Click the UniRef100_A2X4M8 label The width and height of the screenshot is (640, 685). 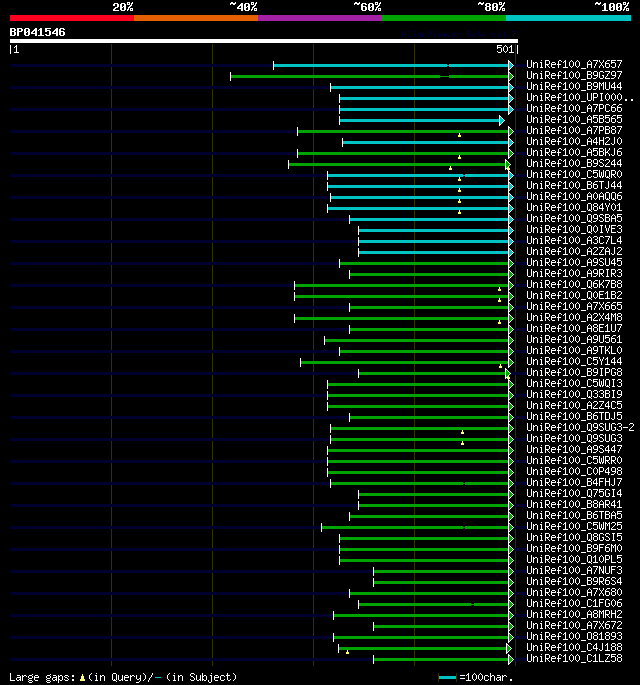pos(574,318)
